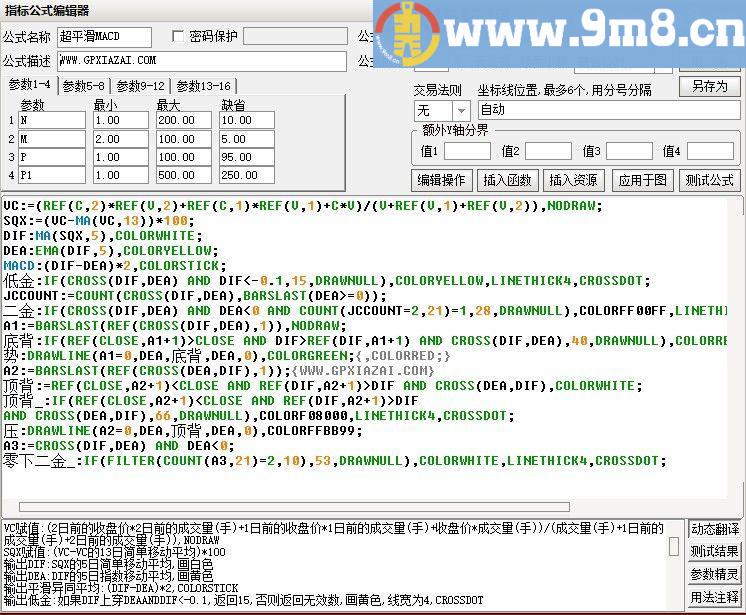This screenshot has height=615, width=746.
Task: Click the A3:=CROSS(DIF,DEA) code line
Action: click(118, 446)
